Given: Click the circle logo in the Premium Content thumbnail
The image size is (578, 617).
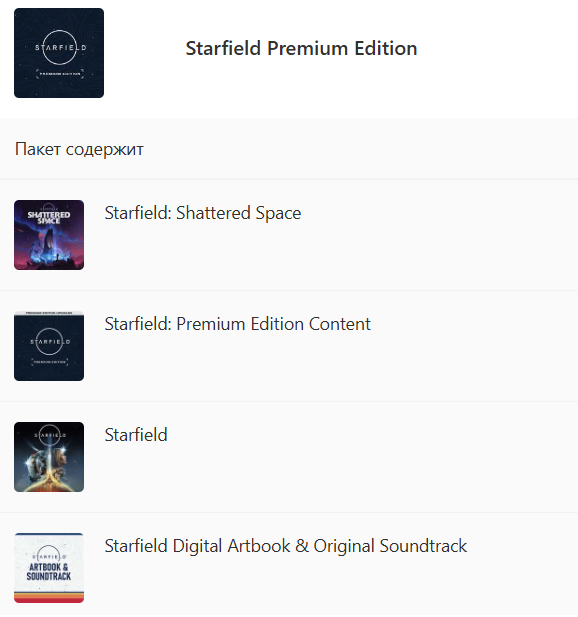Looking at the screenshot, I should [x=50, y=341].
